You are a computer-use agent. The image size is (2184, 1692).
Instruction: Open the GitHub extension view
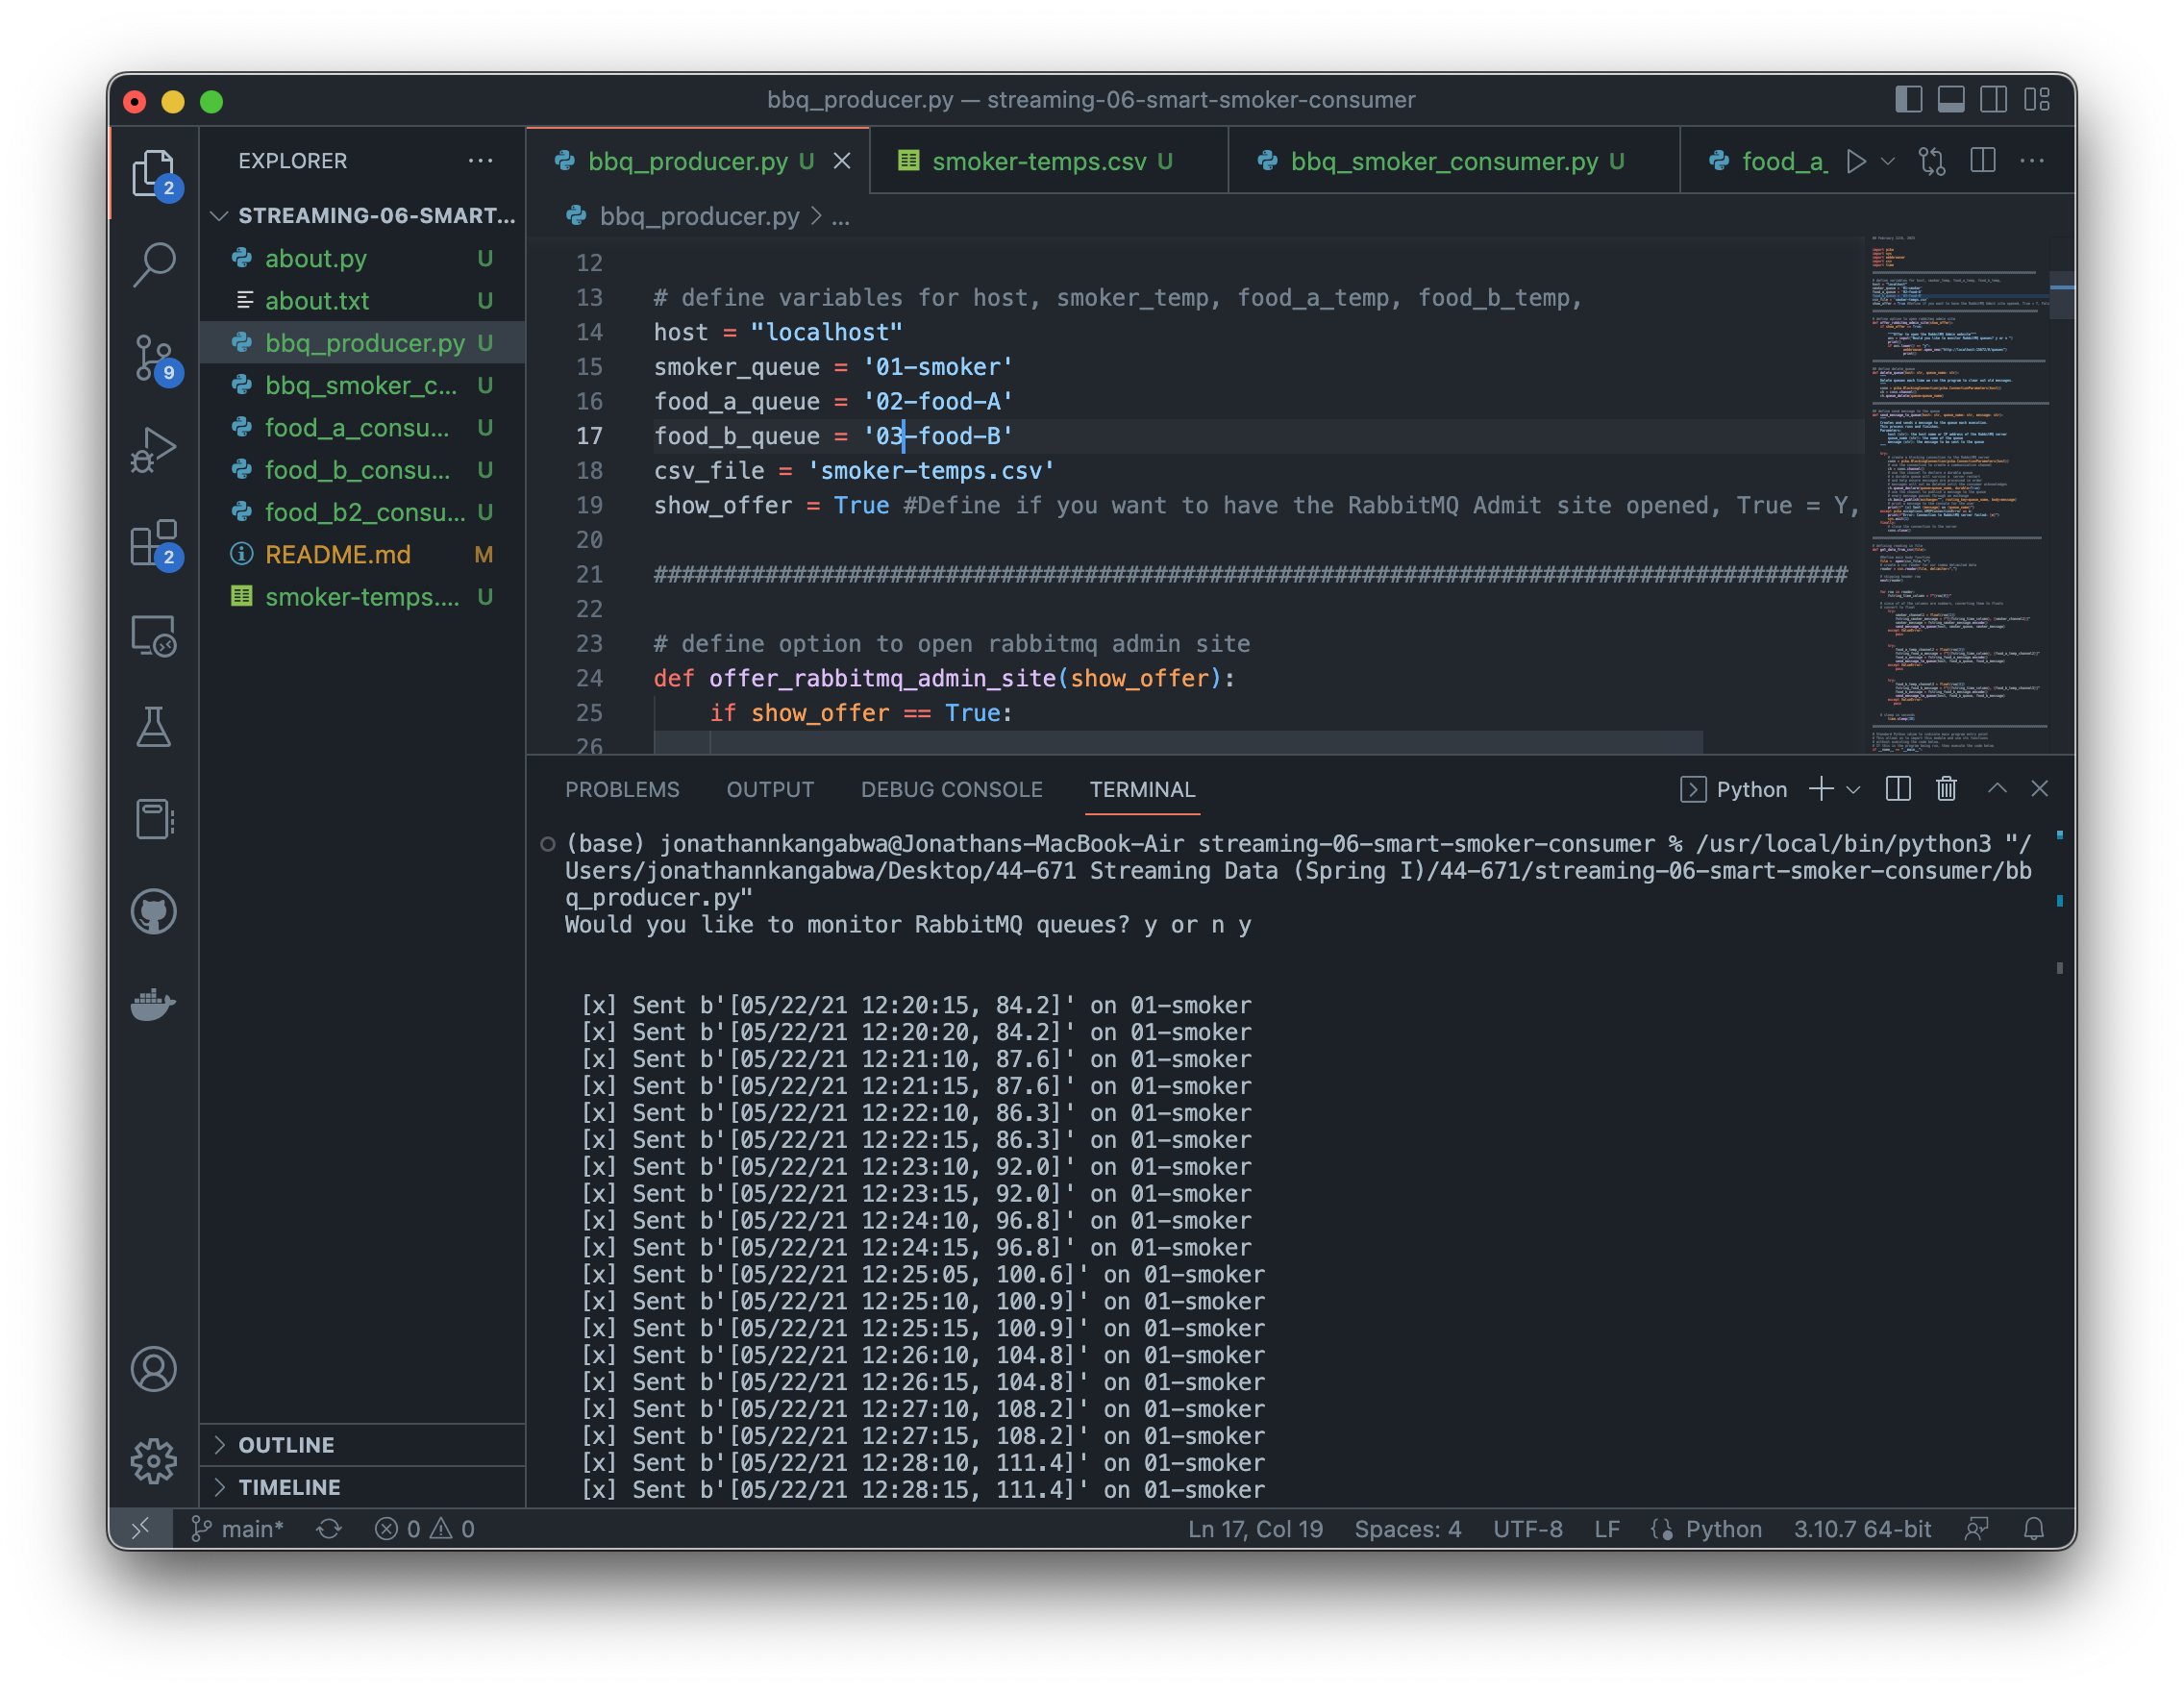tap(153, 912)
